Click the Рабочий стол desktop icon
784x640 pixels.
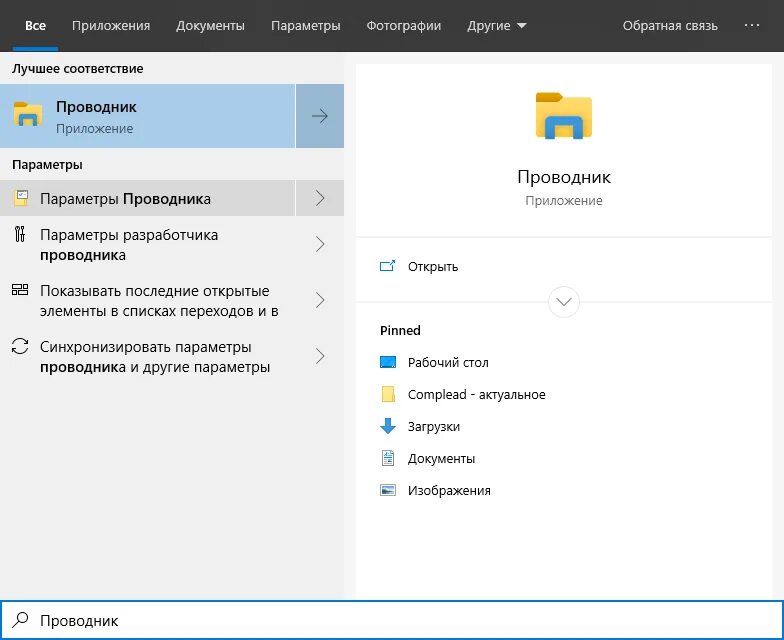click(388, 362)
